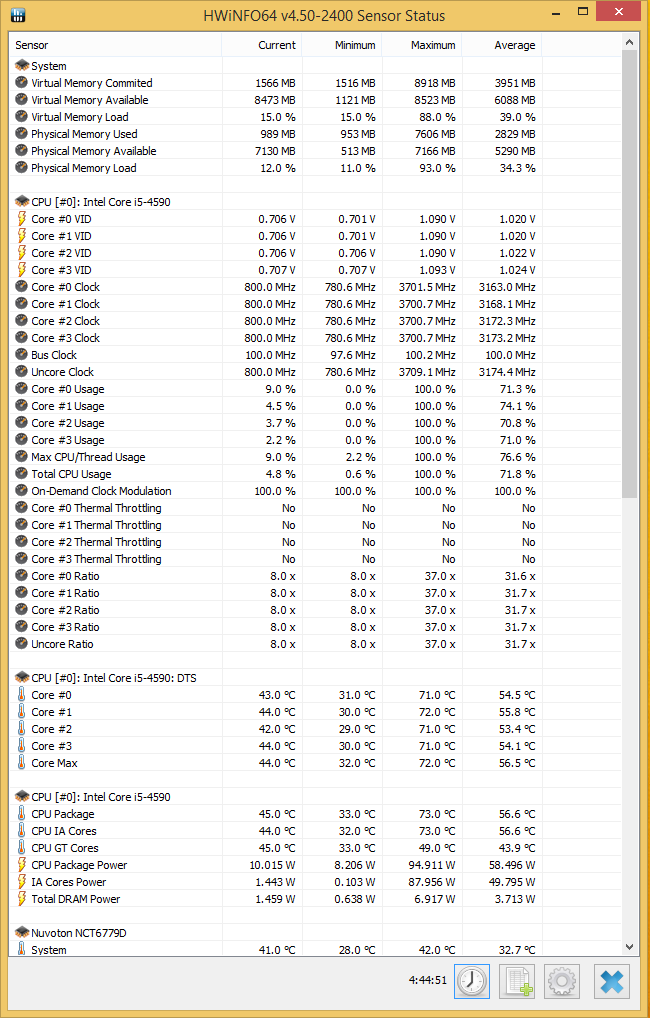This screenshot has height=1018, width=650.
Task: Select the CPU IA Cores row
Action: (315, 831)
